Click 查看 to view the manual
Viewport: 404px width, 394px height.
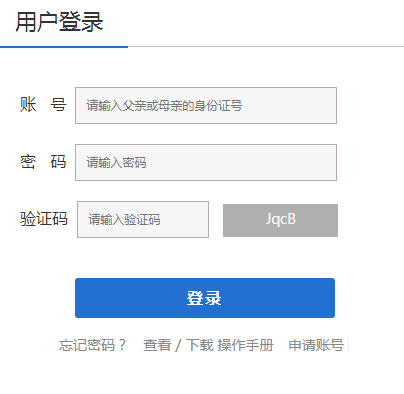point(157,345)
